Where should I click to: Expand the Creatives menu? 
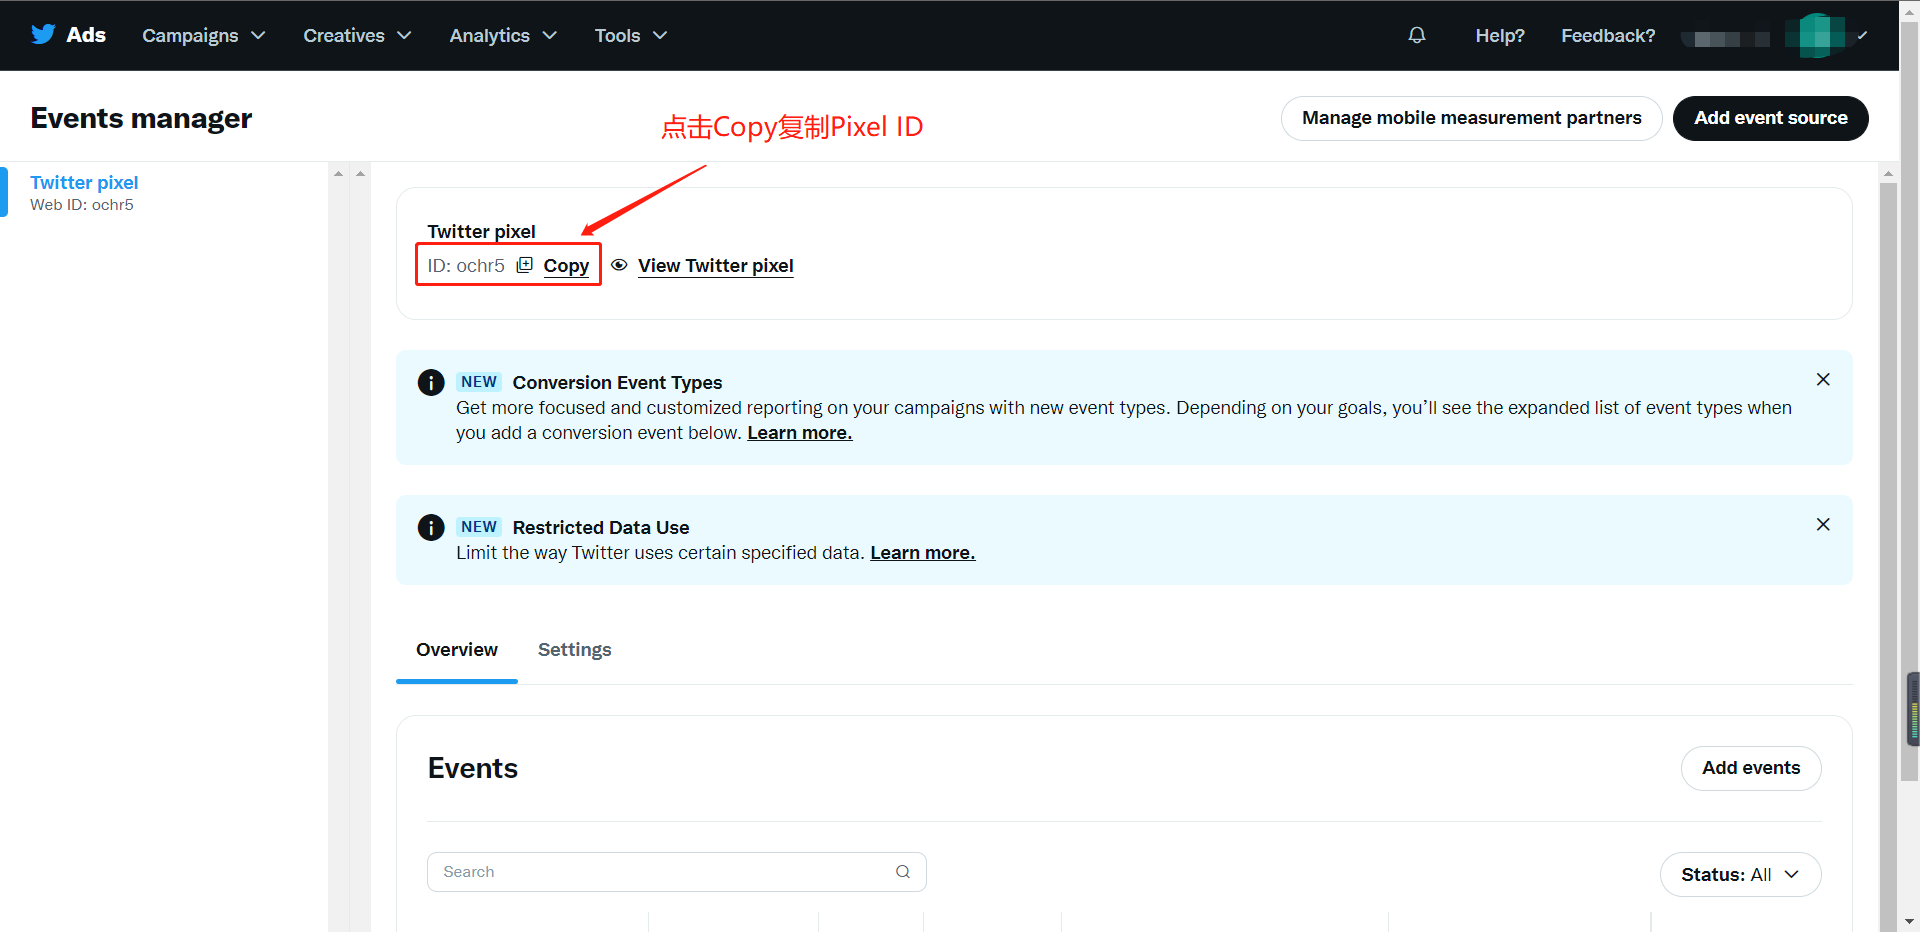click(x=357, y=35)
